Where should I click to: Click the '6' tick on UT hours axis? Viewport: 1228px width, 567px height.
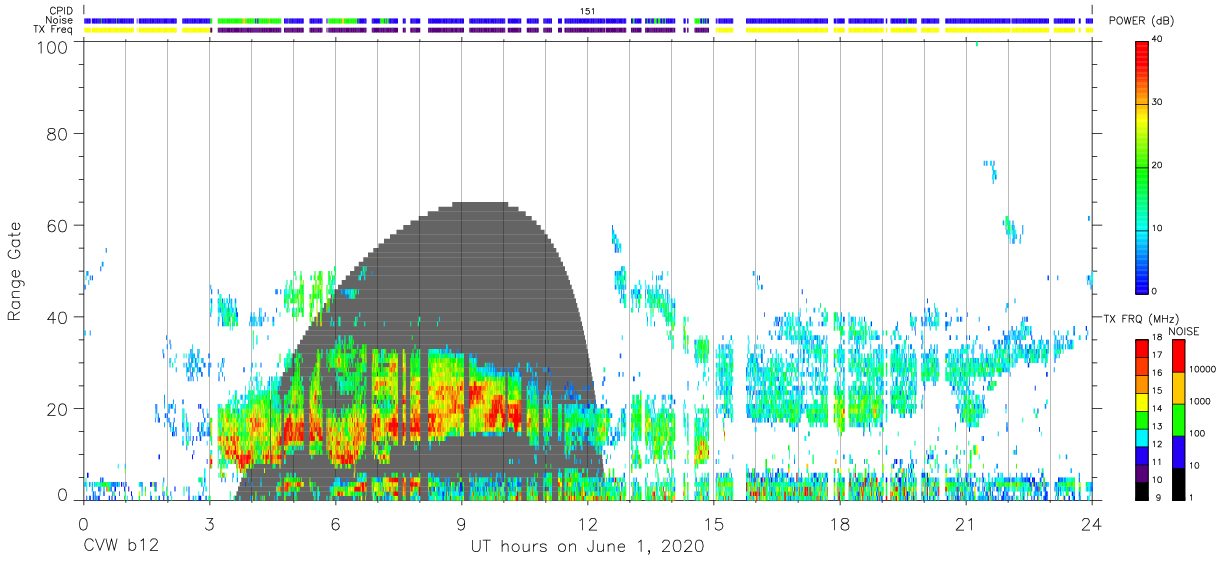coord(335,524)
